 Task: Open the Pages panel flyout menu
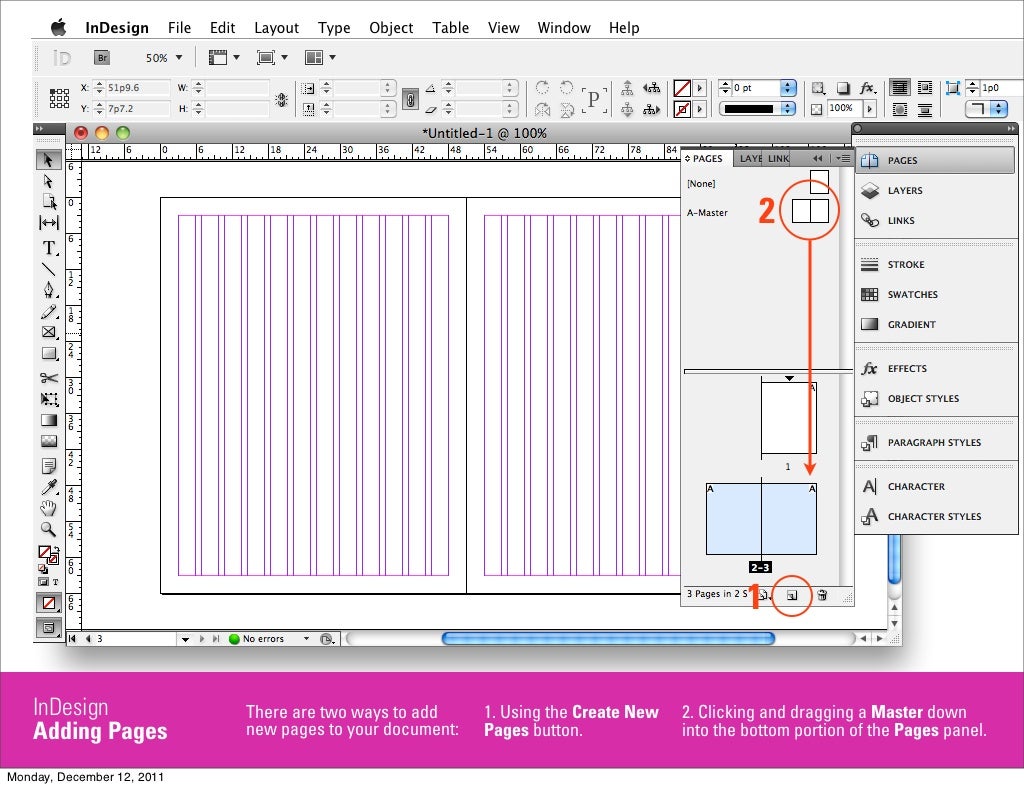pyautogui.click(x=843, y=158)
